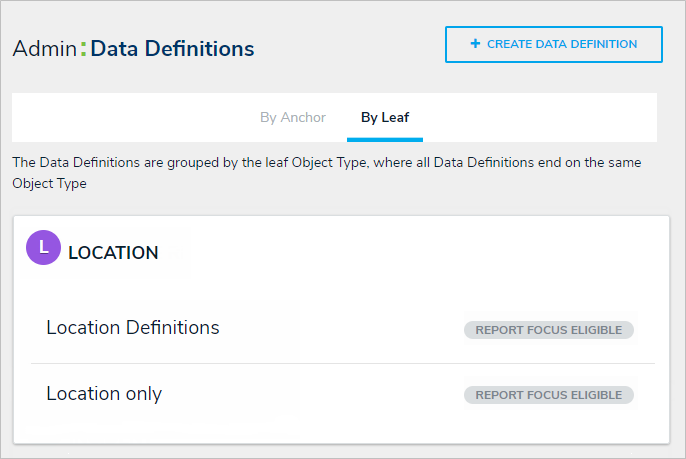Viewport: 686px width, 459px height.
Task: Click the Create Data Definition button
Action: tap(554, 45)
